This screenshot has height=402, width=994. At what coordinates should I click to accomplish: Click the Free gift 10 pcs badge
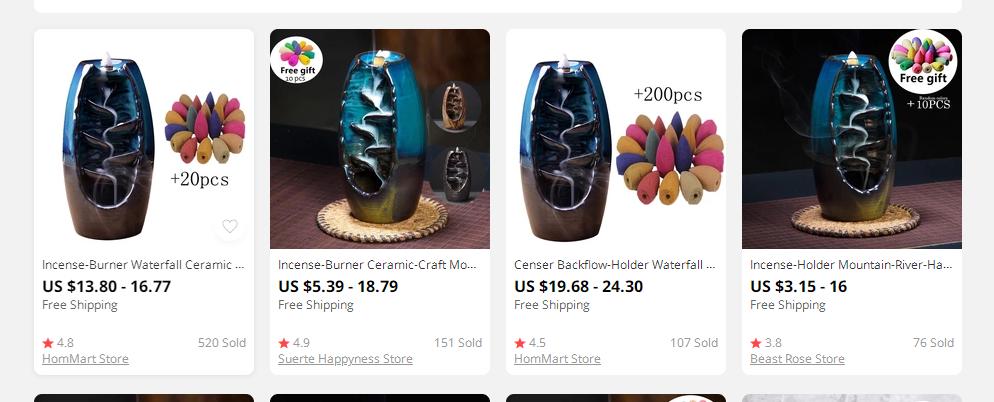pos(297,60)
